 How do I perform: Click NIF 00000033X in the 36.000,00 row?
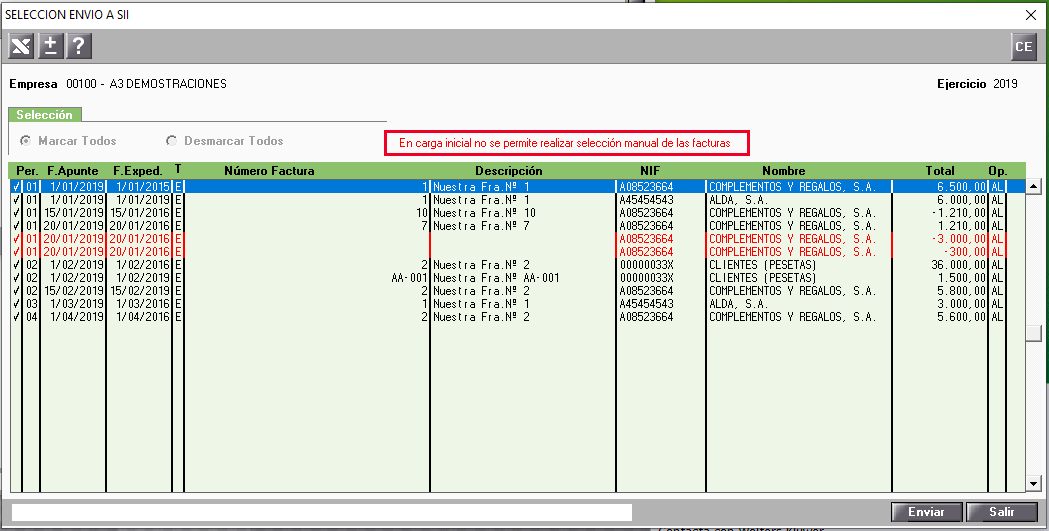click(646, 265)
